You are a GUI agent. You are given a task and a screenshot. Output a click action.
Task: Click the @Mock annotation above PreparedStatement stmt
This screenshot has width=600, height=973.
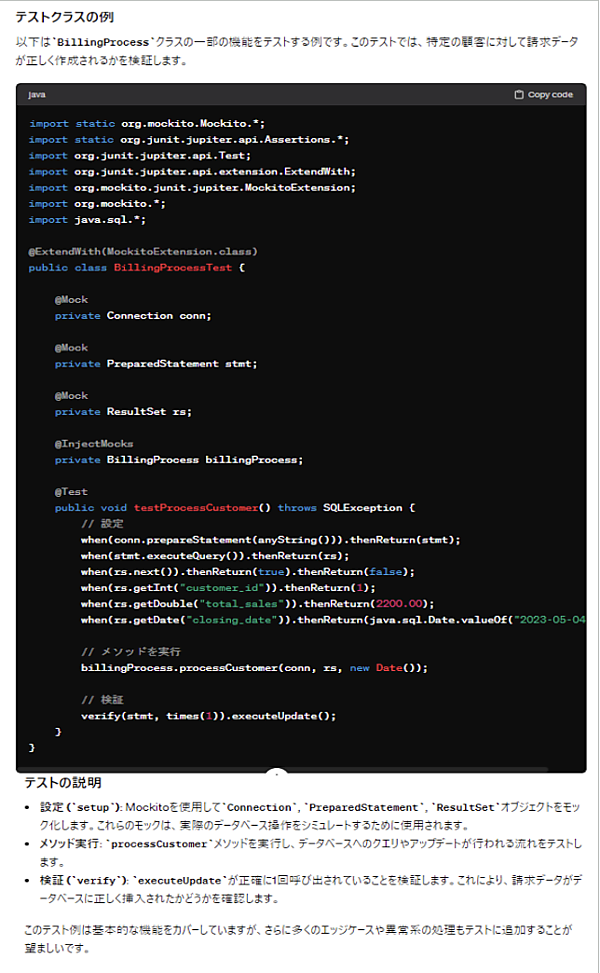(71, 348)
